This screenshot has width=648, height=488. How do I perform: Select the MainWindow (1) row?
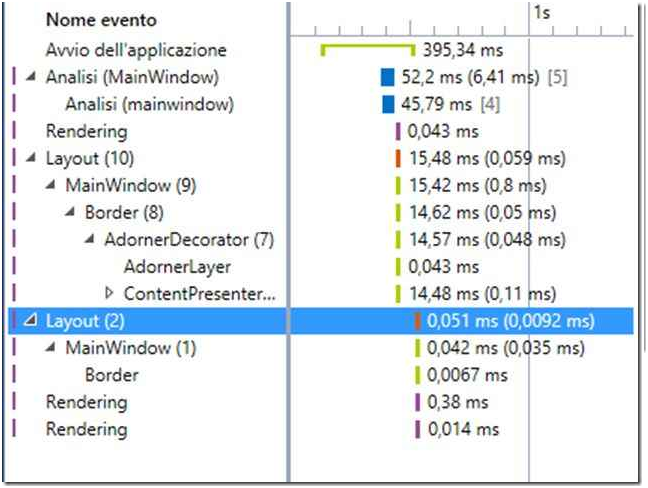[321, 348]
